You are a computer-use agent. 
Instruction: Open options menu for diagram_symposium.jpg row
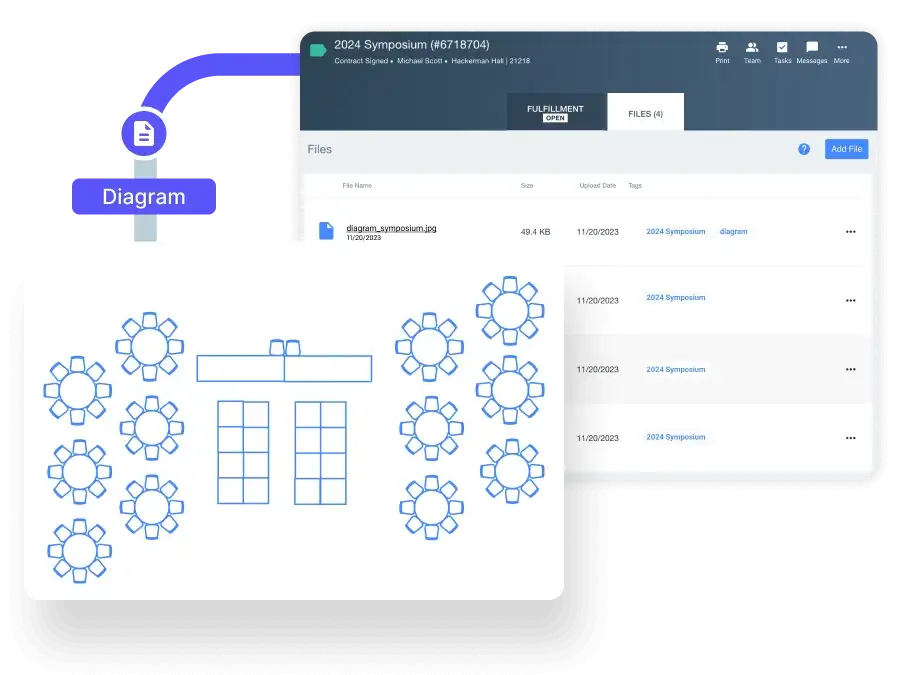(851, 232)
